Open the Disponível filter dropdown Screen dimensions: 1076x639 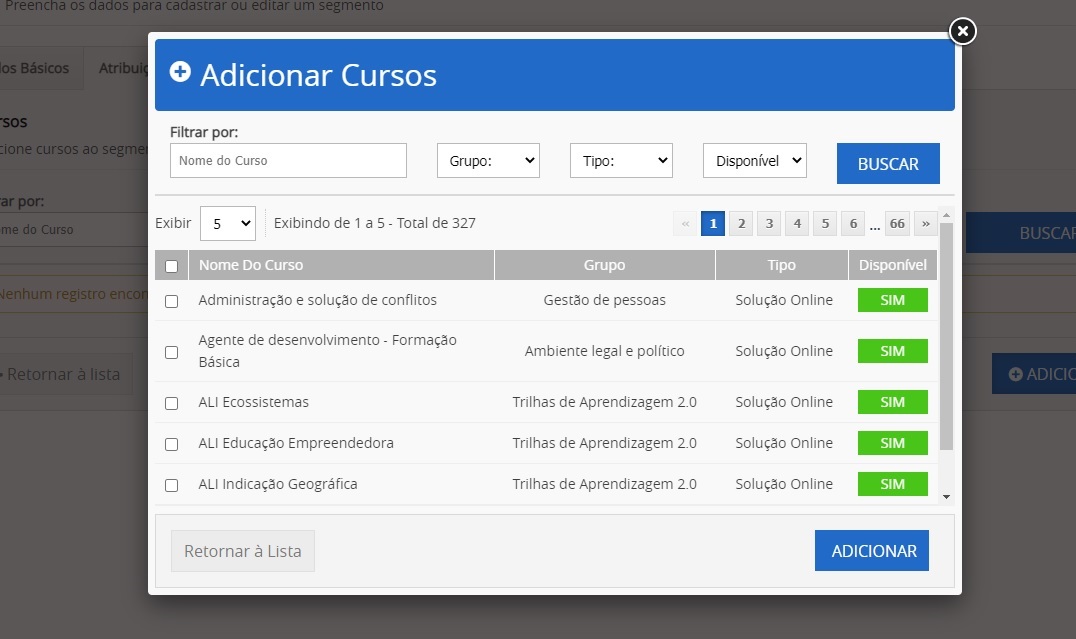(754, 161)
